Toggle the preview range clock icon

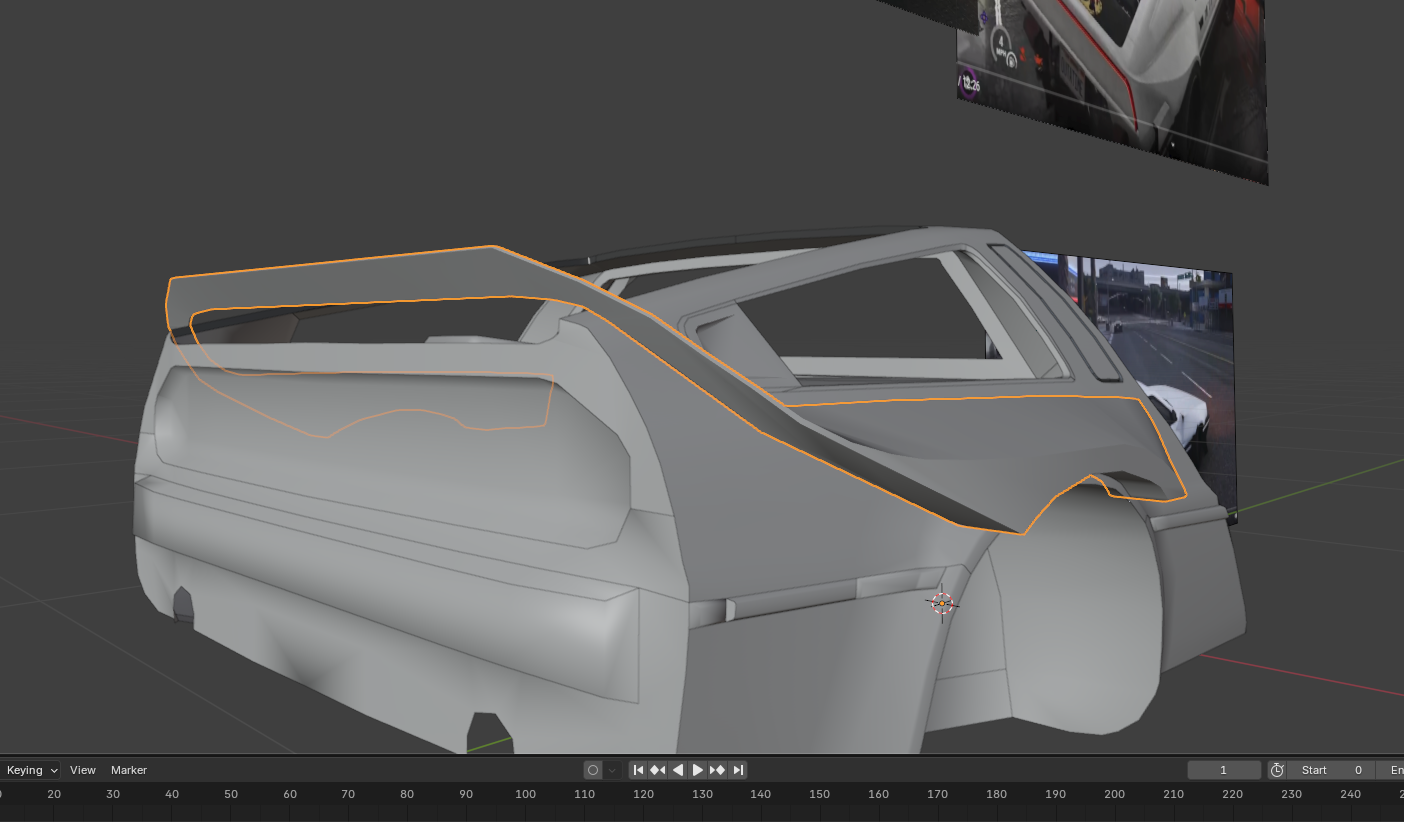pos(1277,770)
